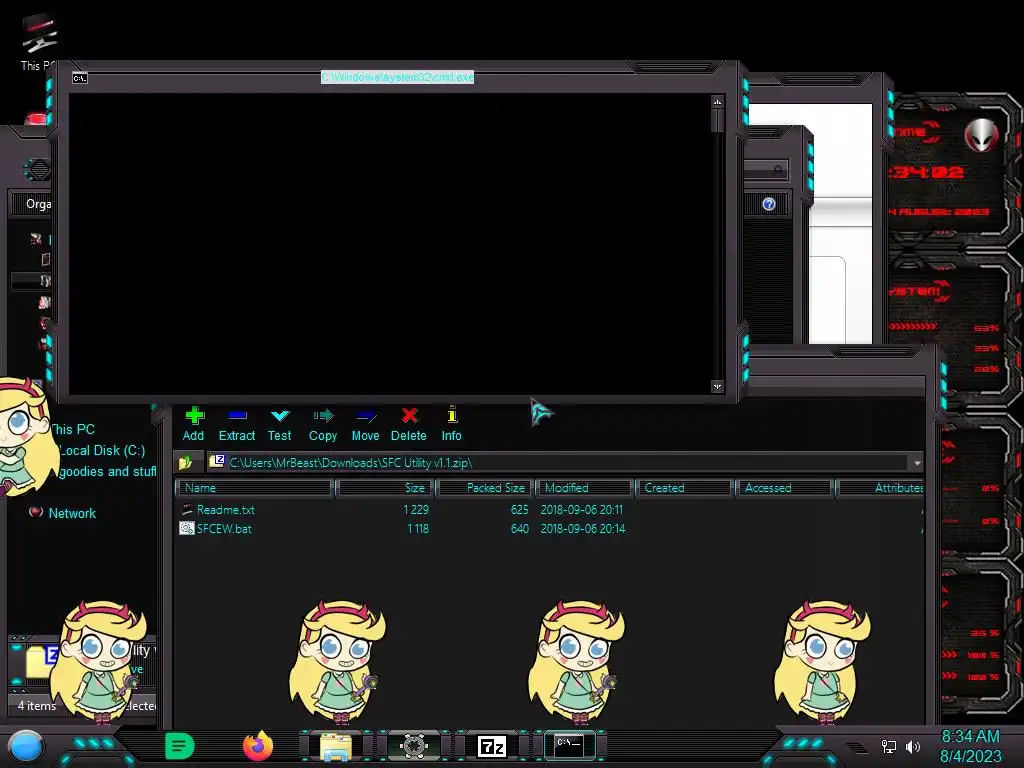Select the SFCEW.bat file row
Viewport: 1024px width, 768px height.
(549, 528)
